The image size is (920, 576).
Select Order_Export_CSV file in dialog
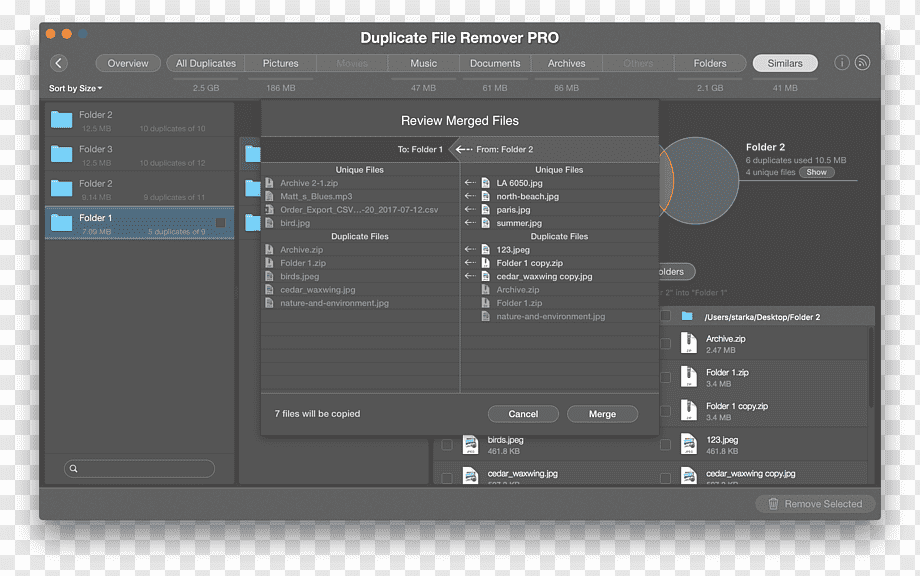point(360,209)
